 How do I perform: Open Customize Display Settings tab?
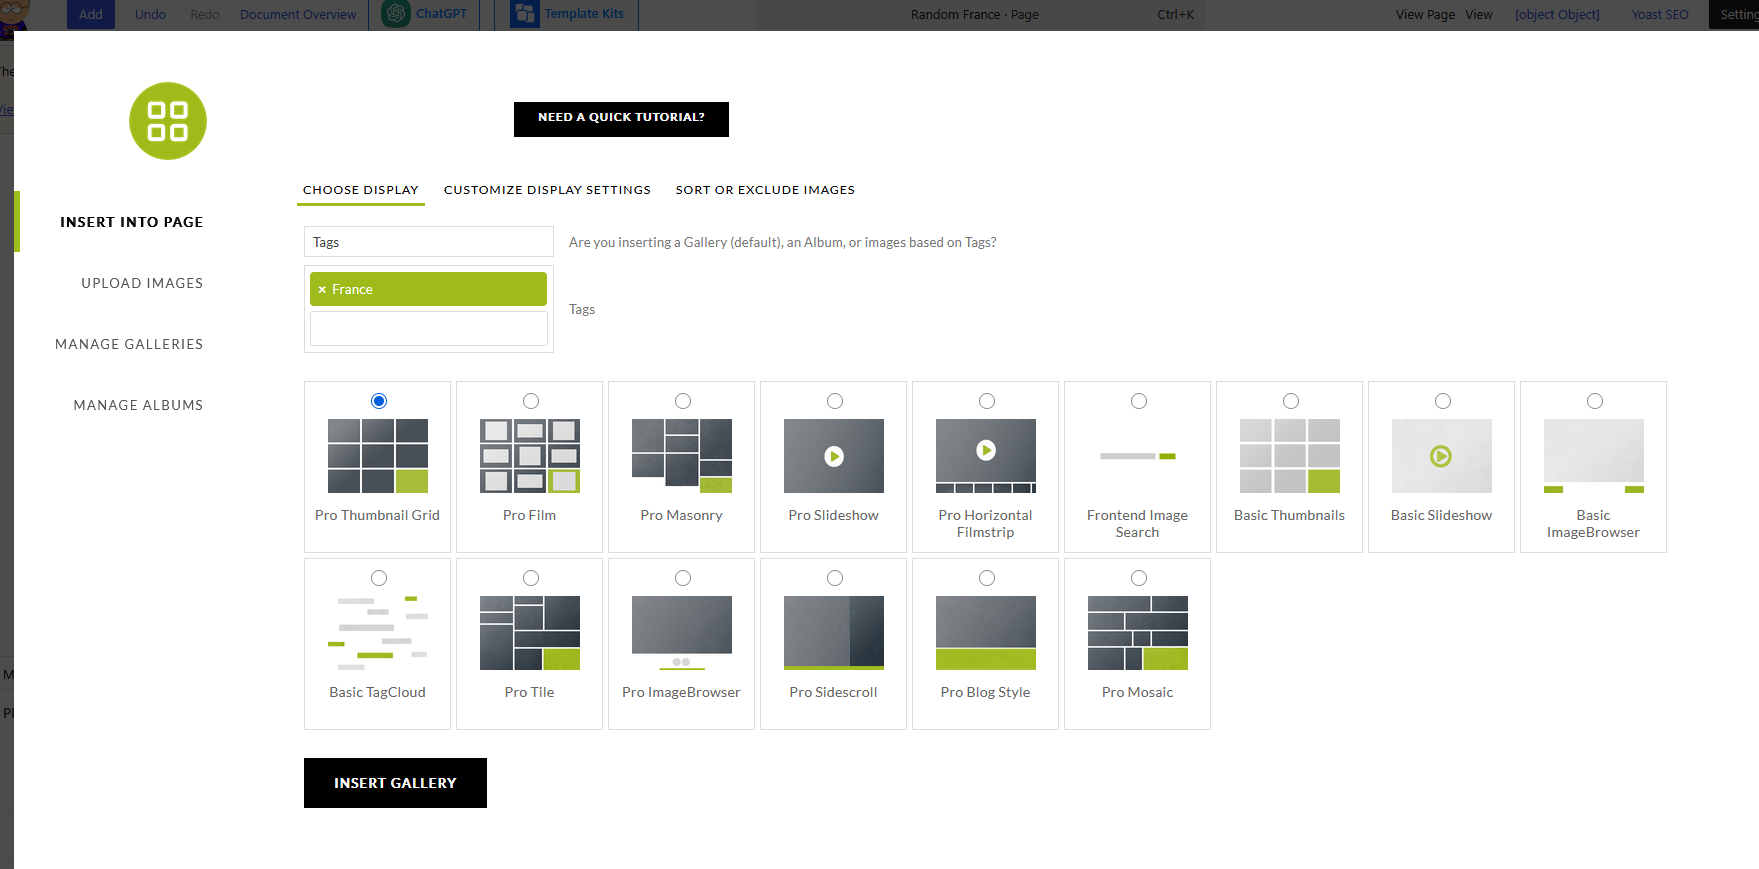(x=547, y=190)
